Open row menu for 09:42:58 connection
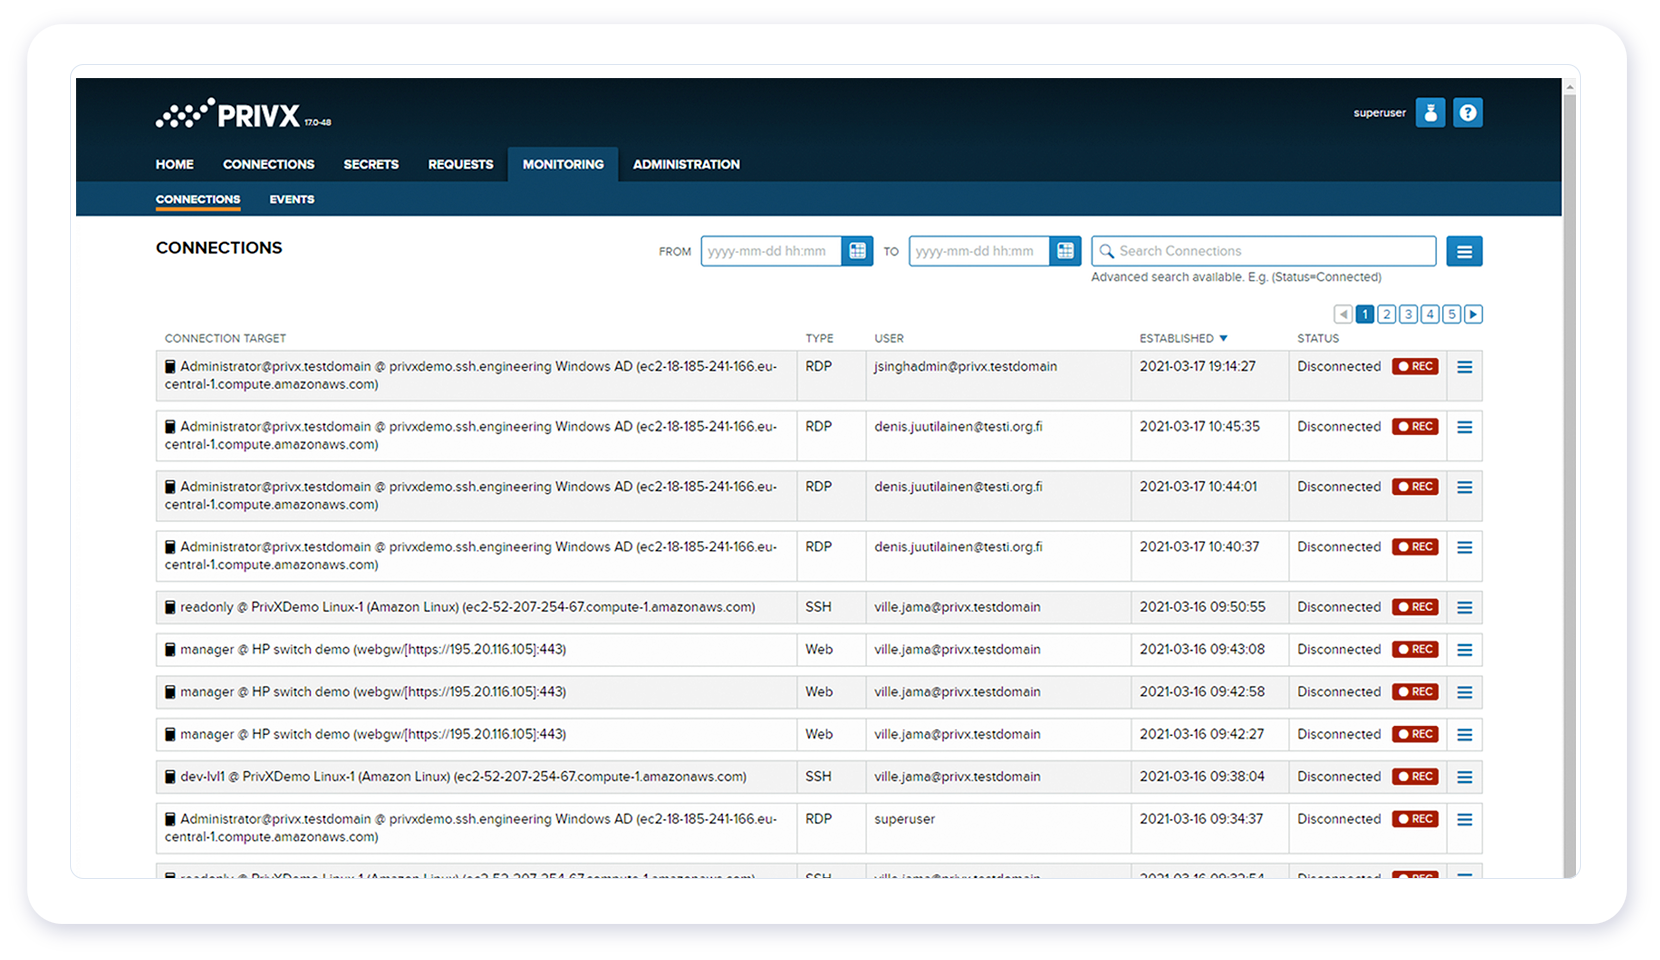This screenshot has height=960, width=1660. point(1465,692)
